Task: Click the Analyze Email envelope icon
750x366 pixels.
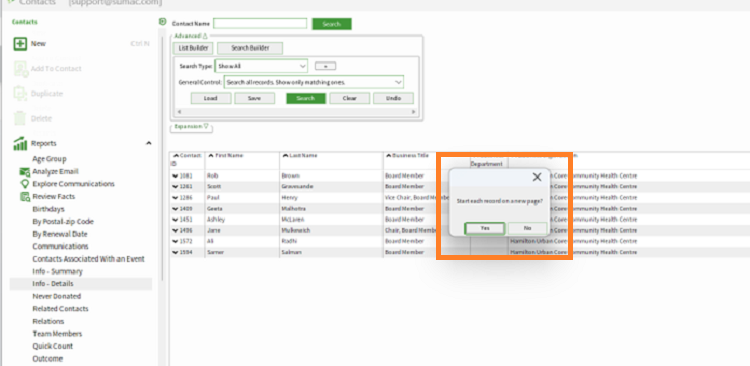Action: [24, 171]
